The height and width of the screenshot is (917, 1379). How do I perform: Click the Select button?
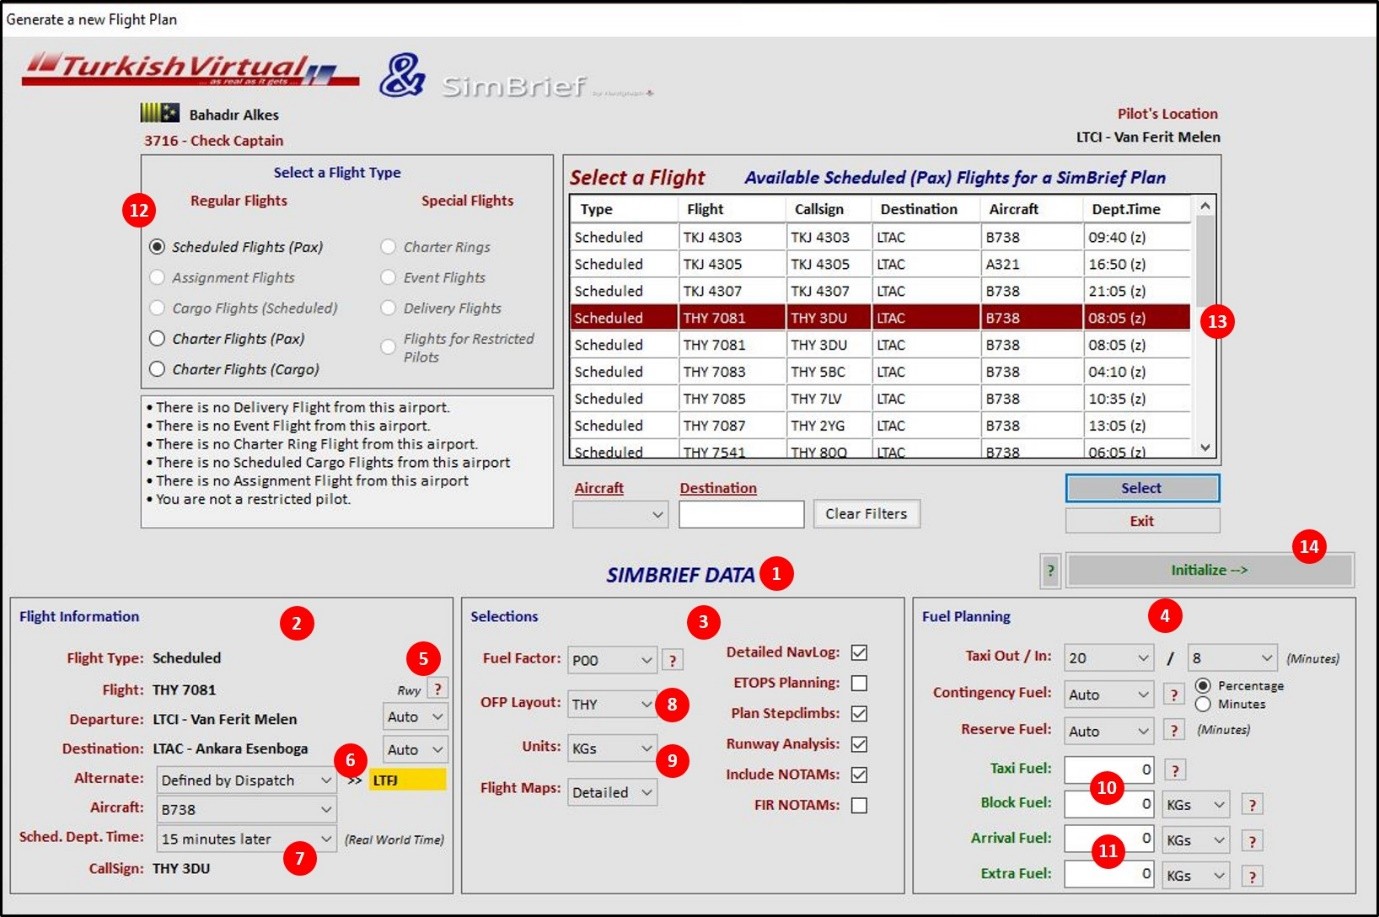1142,488
